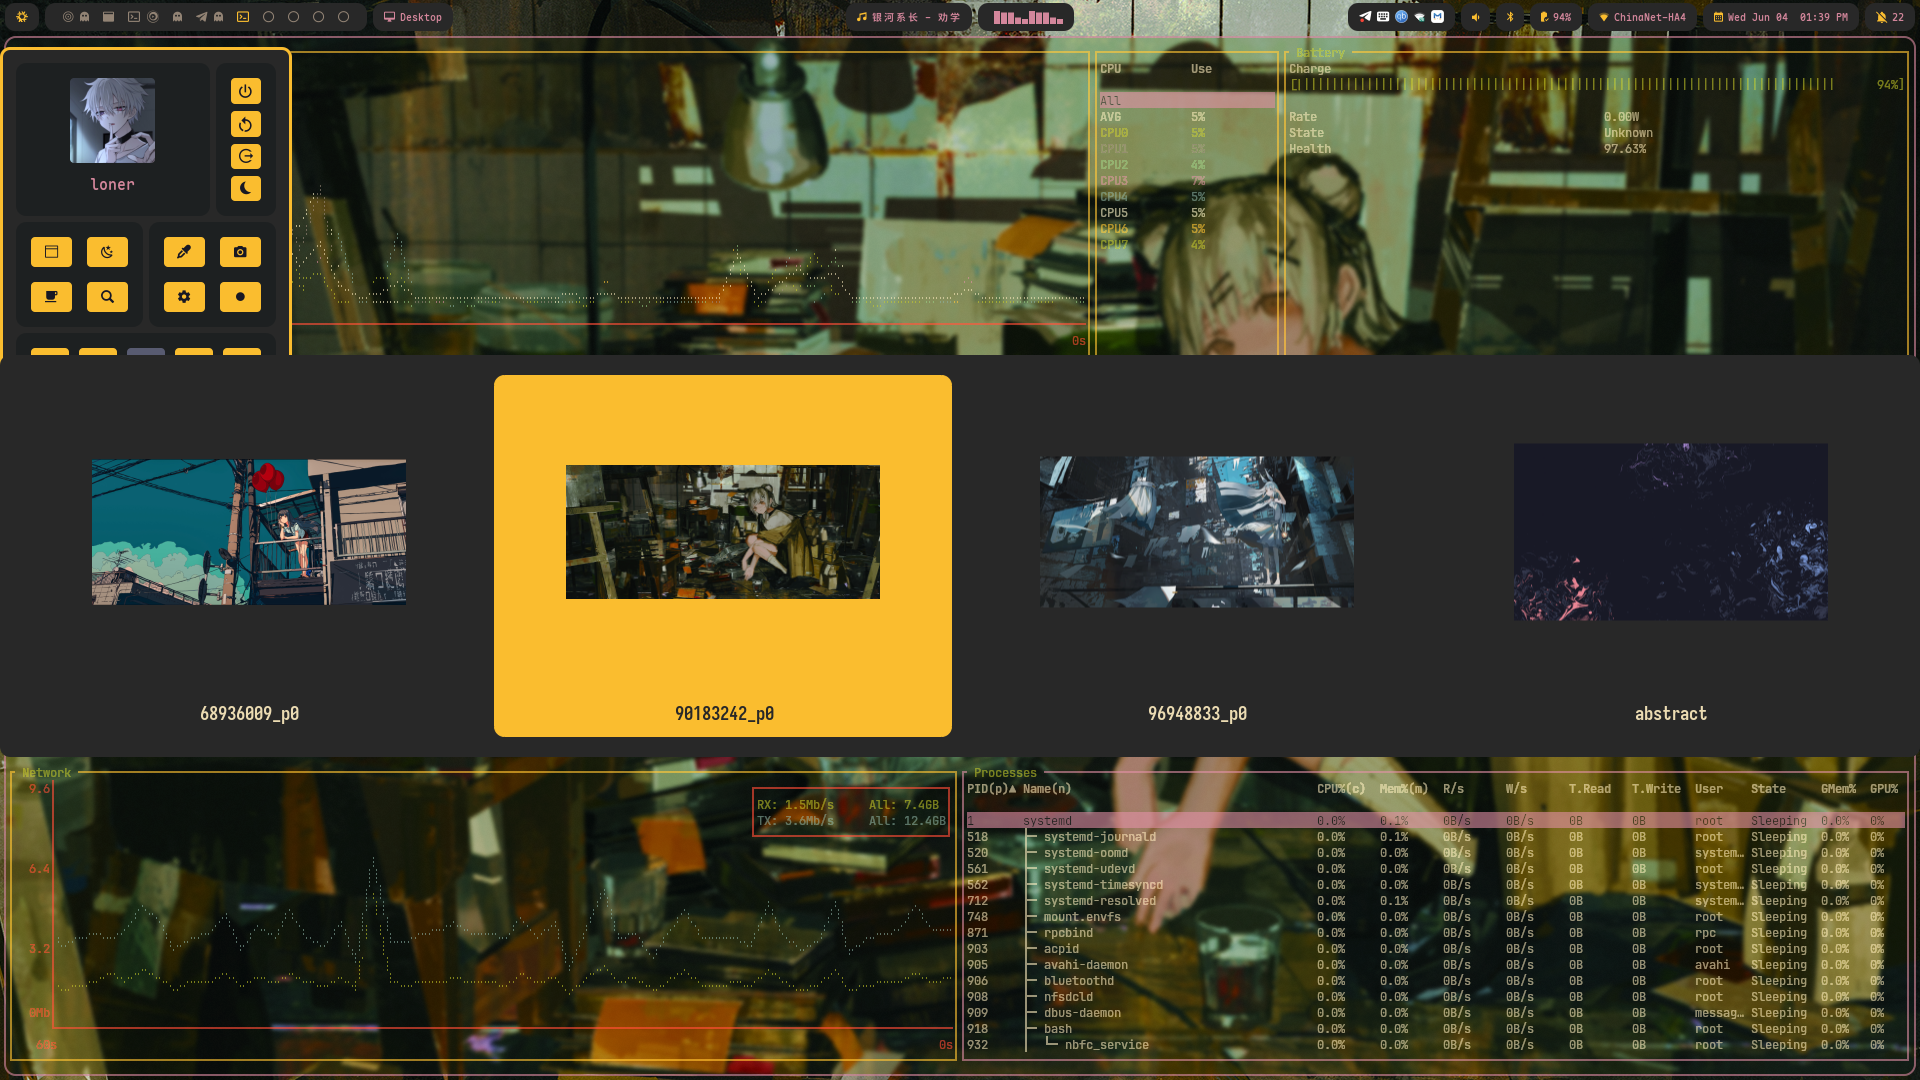Open the ChinaNet-HA4 Wi-Fi network menu
1920x1080 pixels.
1640,17
